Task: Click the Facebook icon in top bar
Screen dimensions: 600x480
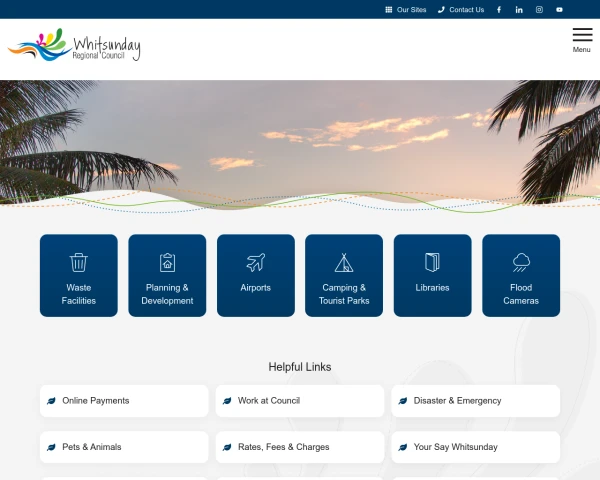Action: point(499,10)
